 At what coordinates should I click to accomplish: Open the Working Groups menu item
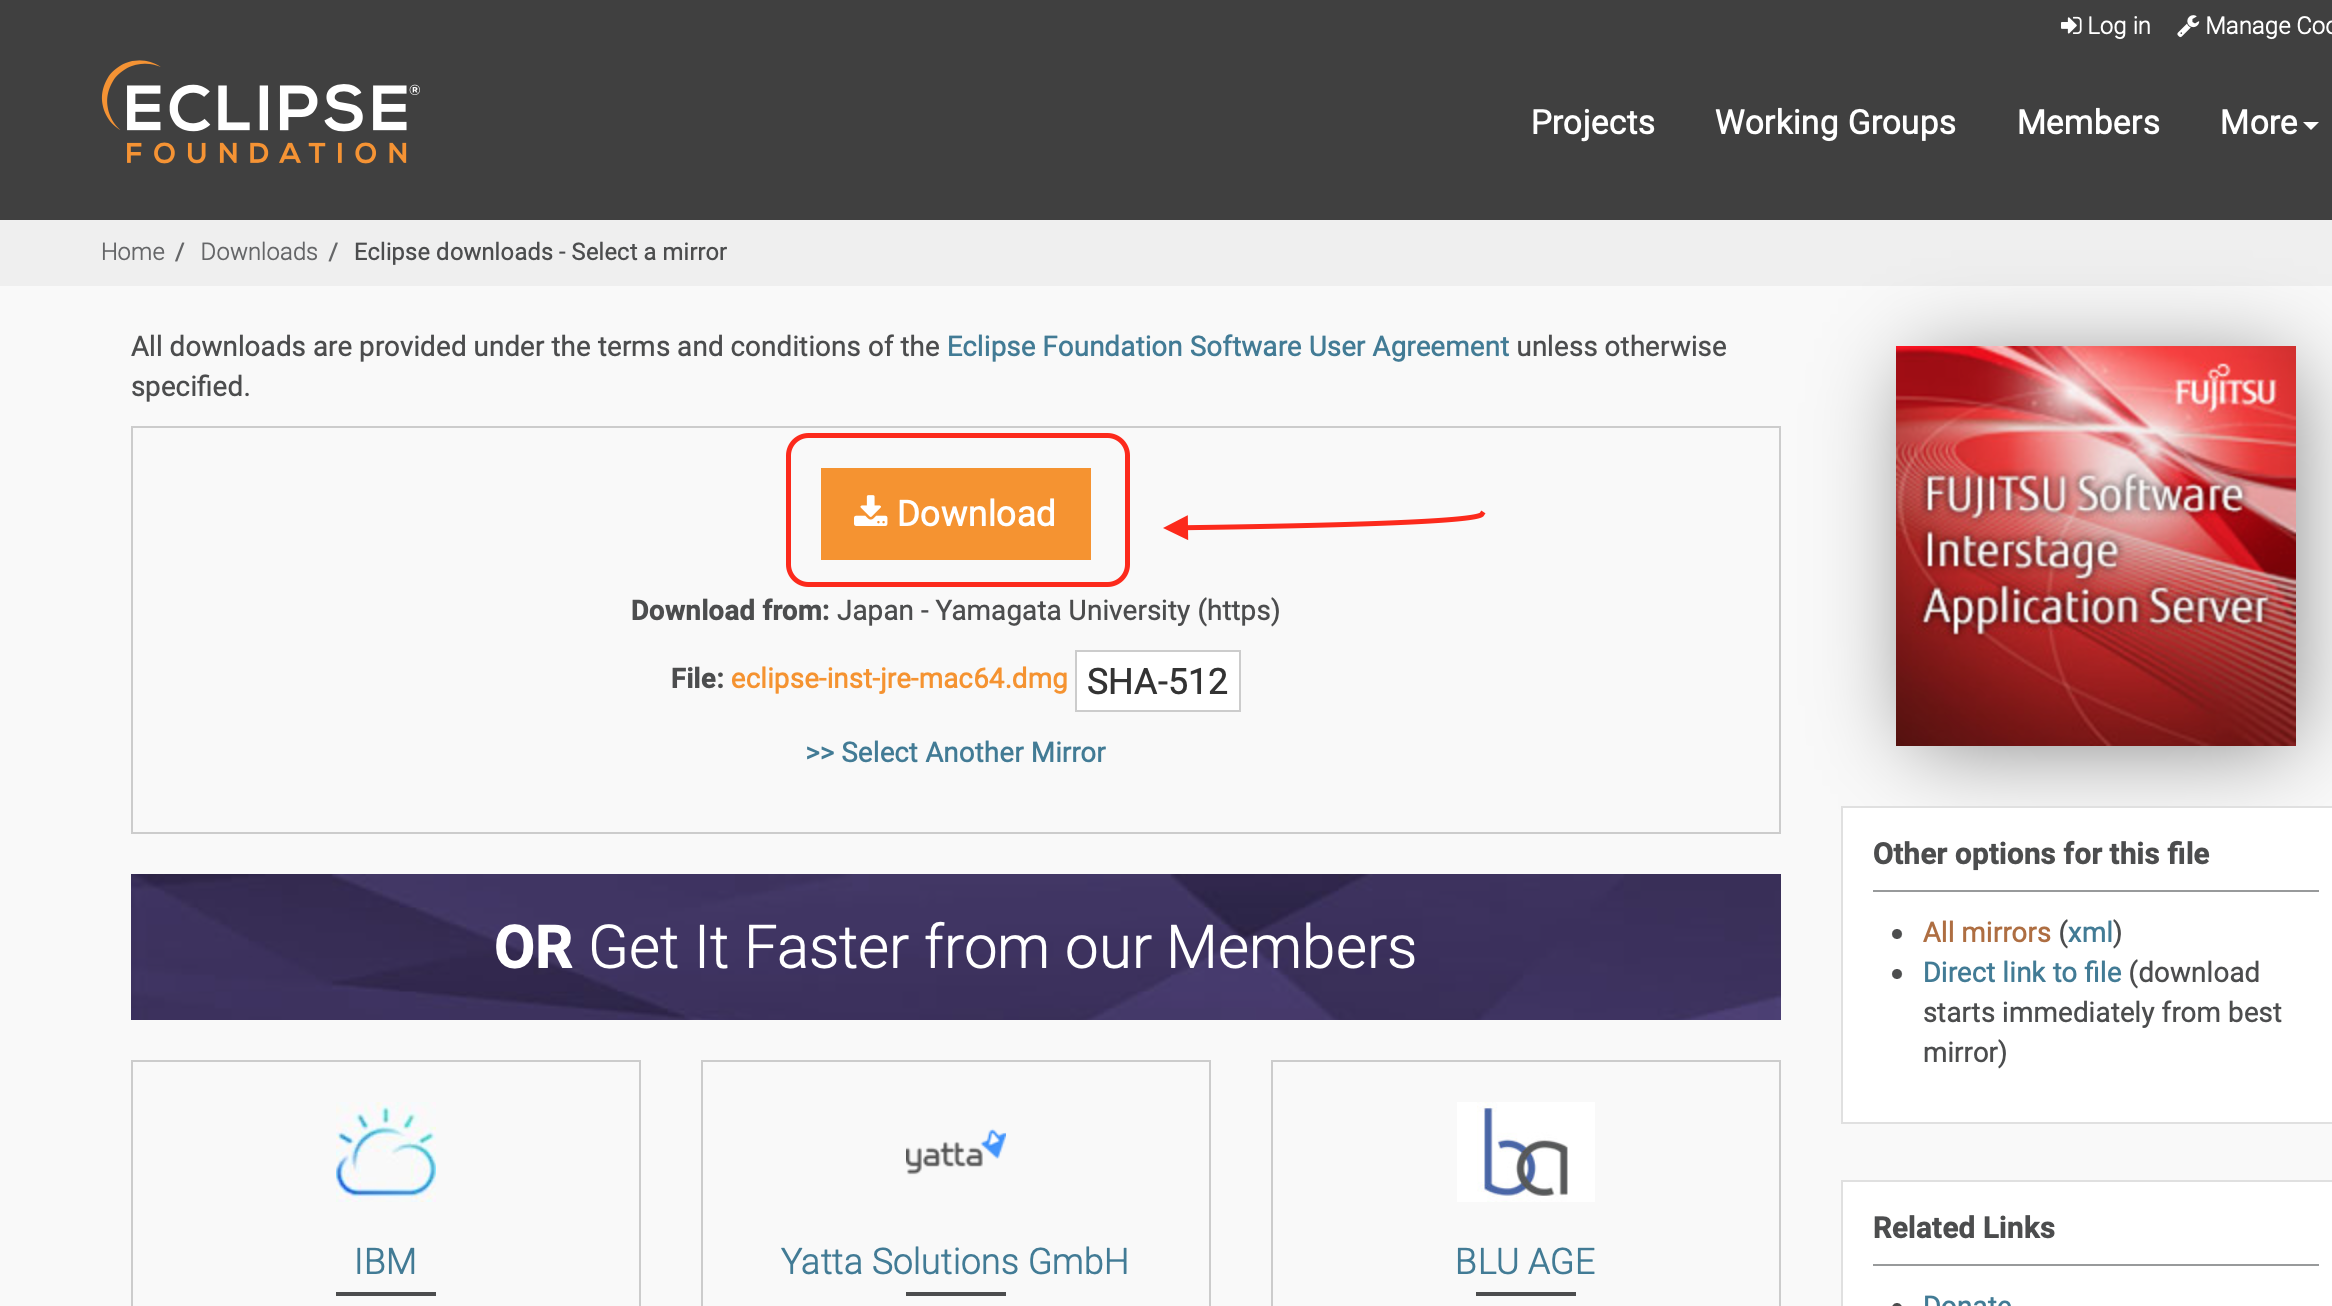click(1835, 122)
